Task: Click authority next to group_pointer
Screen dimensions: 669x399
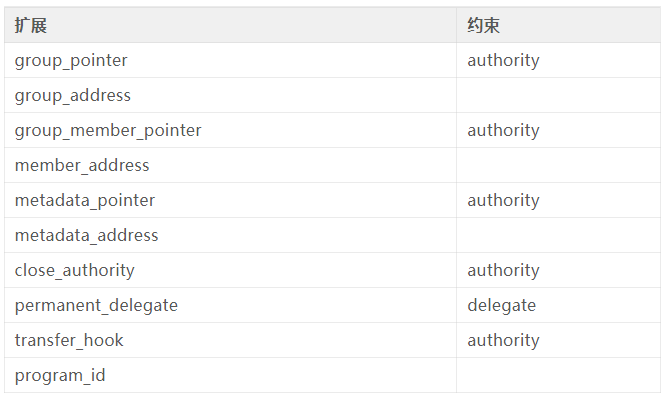Action: pos(503,61)
